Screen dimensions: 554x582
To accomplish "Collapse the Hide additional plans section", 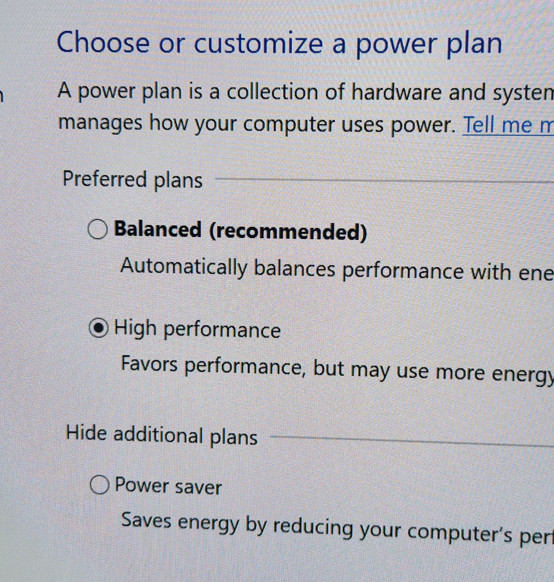I will [x=161, y=435].
